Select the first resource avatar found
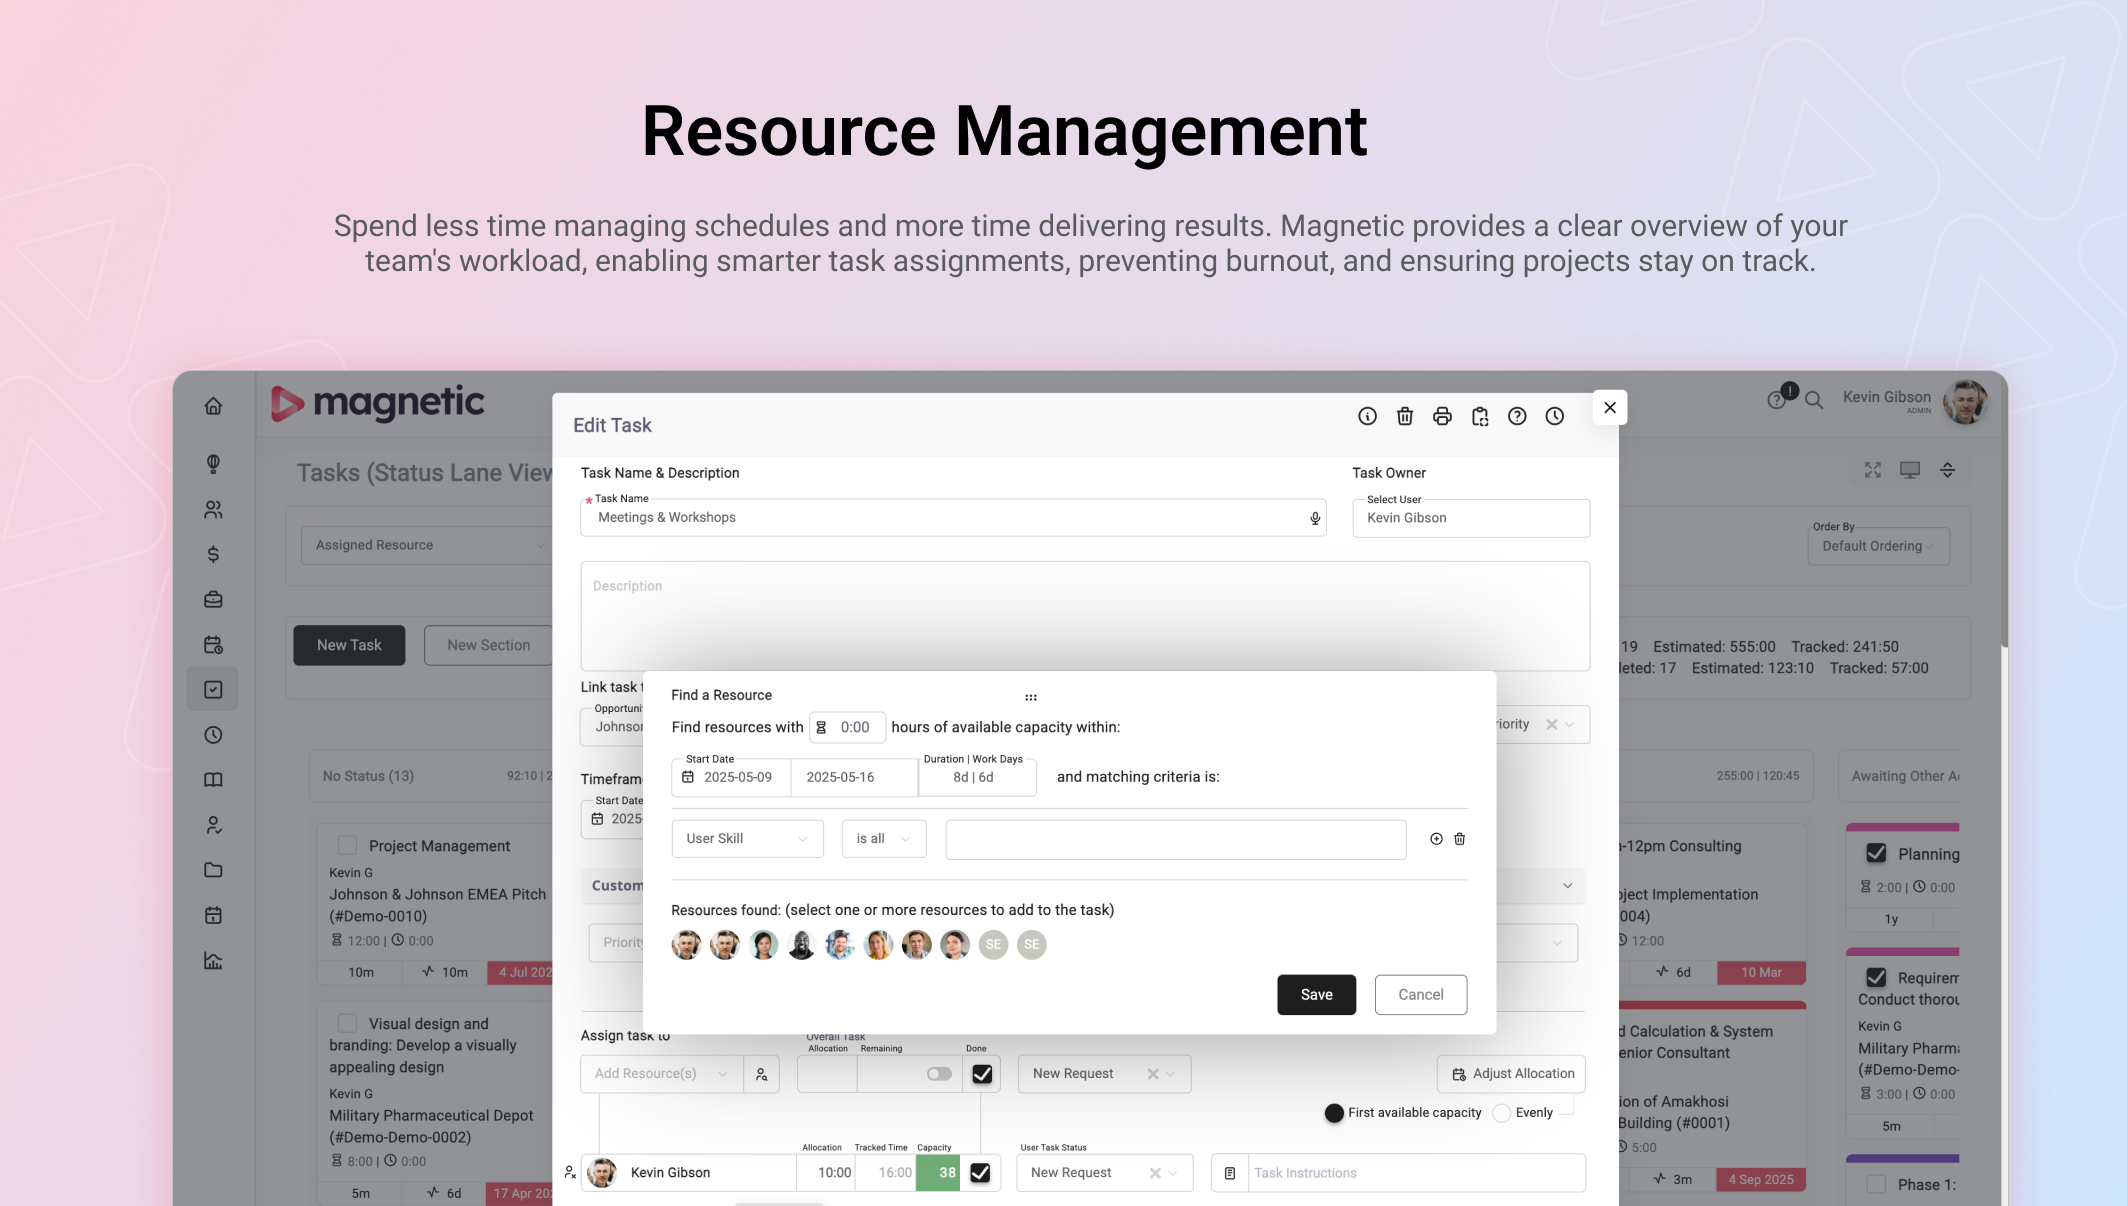 pos(686,945)
